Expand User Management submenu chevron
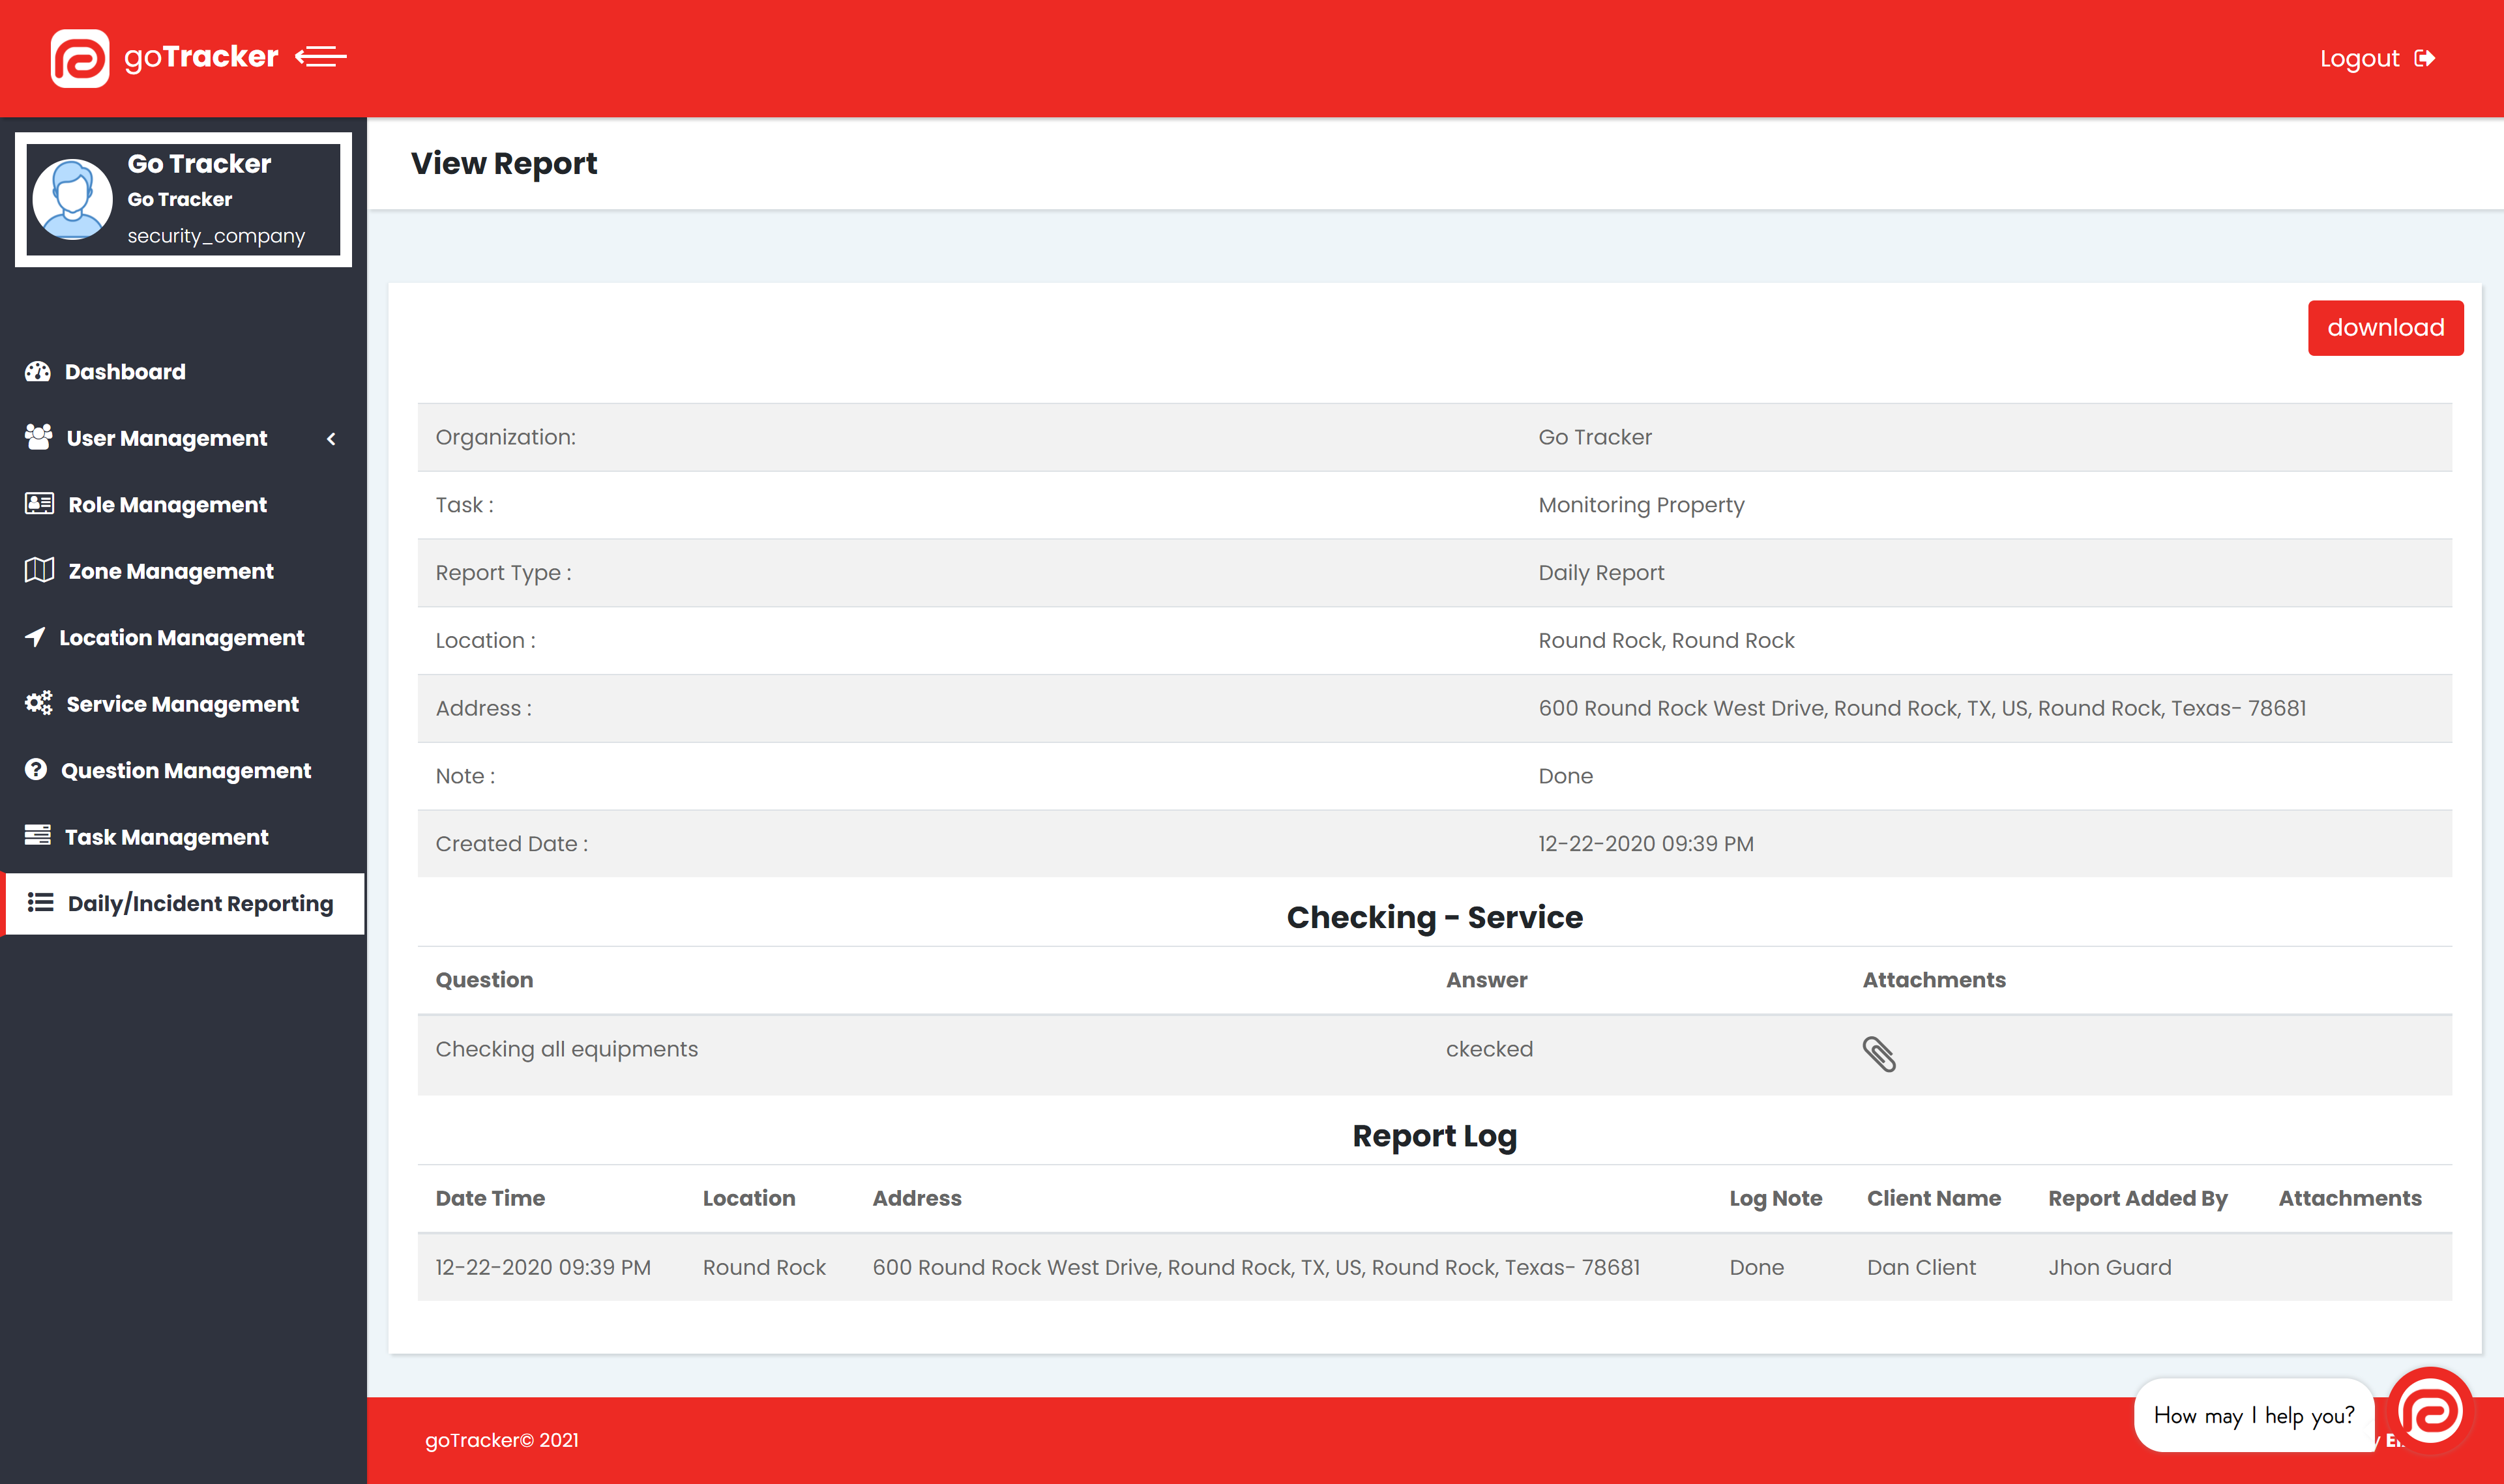 [x=331, y=438]
